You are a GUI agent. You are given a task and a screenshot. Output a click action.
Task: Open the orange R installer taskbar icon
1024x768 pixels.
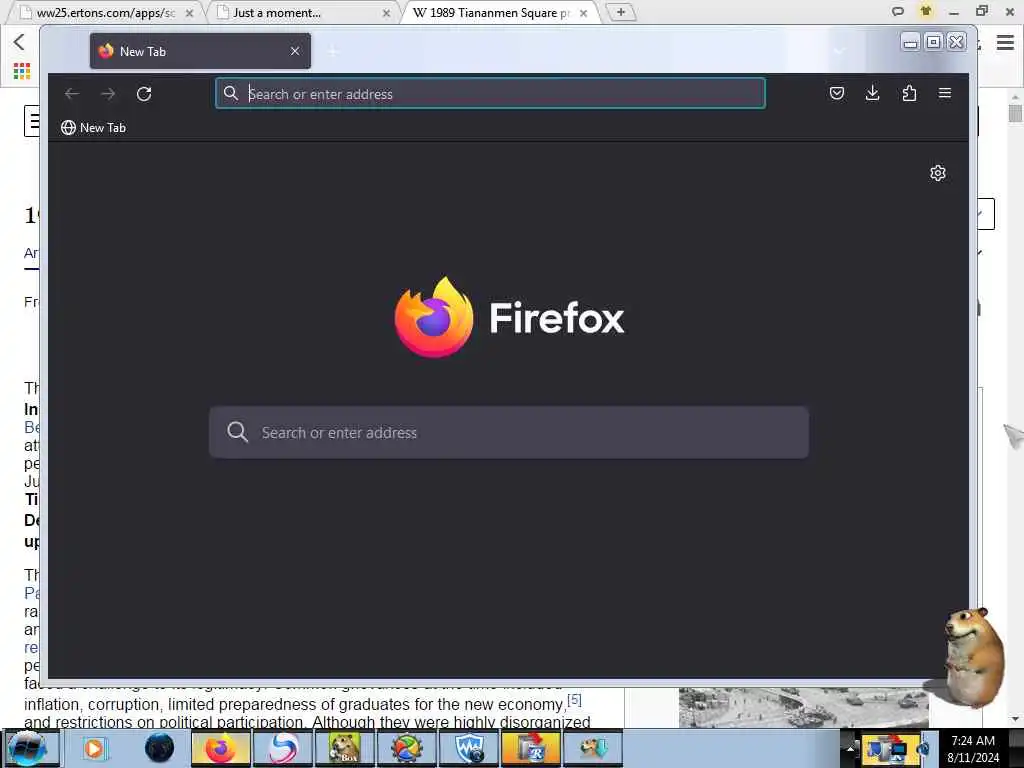(x=531, y=748)
